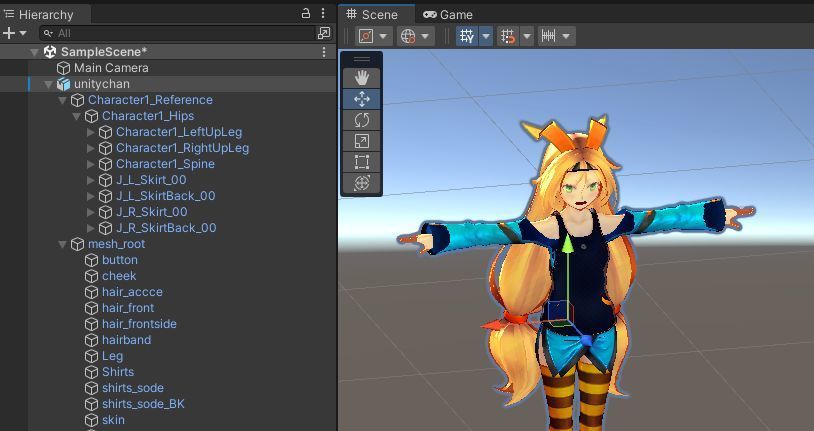Select Character1_Spine in the hierarchy

click(x=165, y=164)
